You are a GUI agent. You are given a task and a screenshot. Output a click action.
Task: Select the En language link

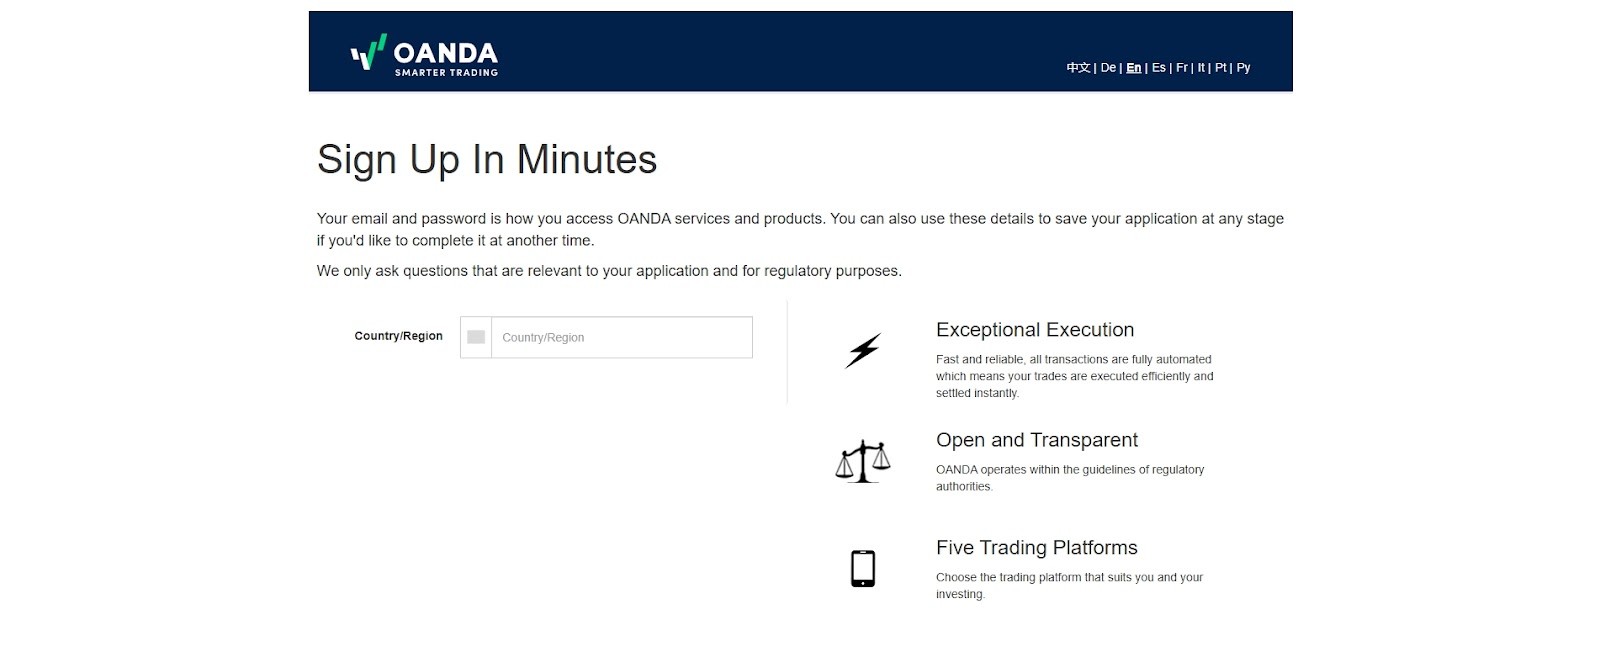tap(1133, 68)
